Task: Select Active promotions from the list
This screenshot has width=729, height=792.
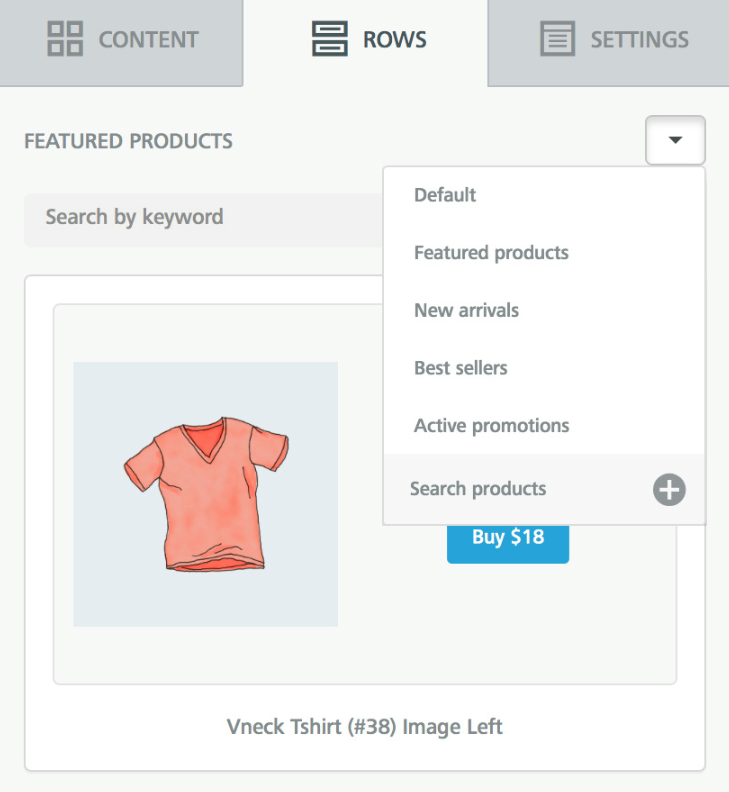Action: pyautogui.click(x=491, y=426)
